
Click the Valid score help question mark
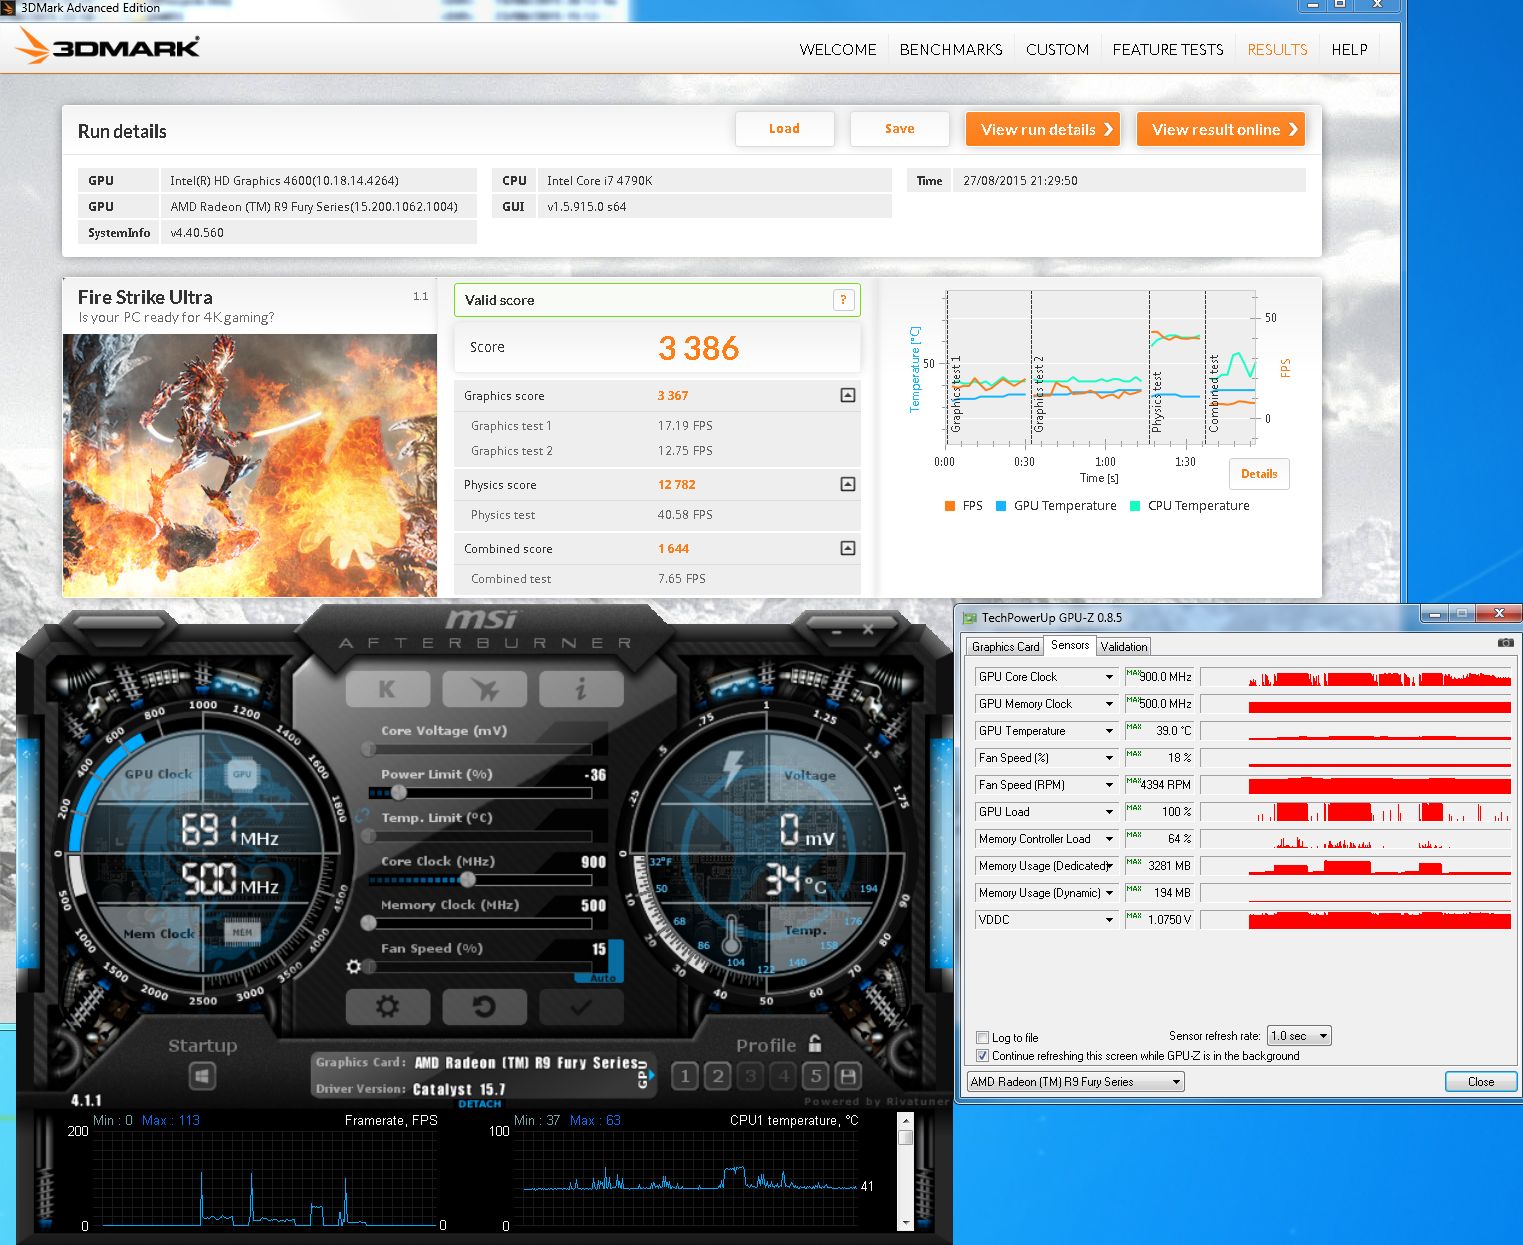click(843, 300)
